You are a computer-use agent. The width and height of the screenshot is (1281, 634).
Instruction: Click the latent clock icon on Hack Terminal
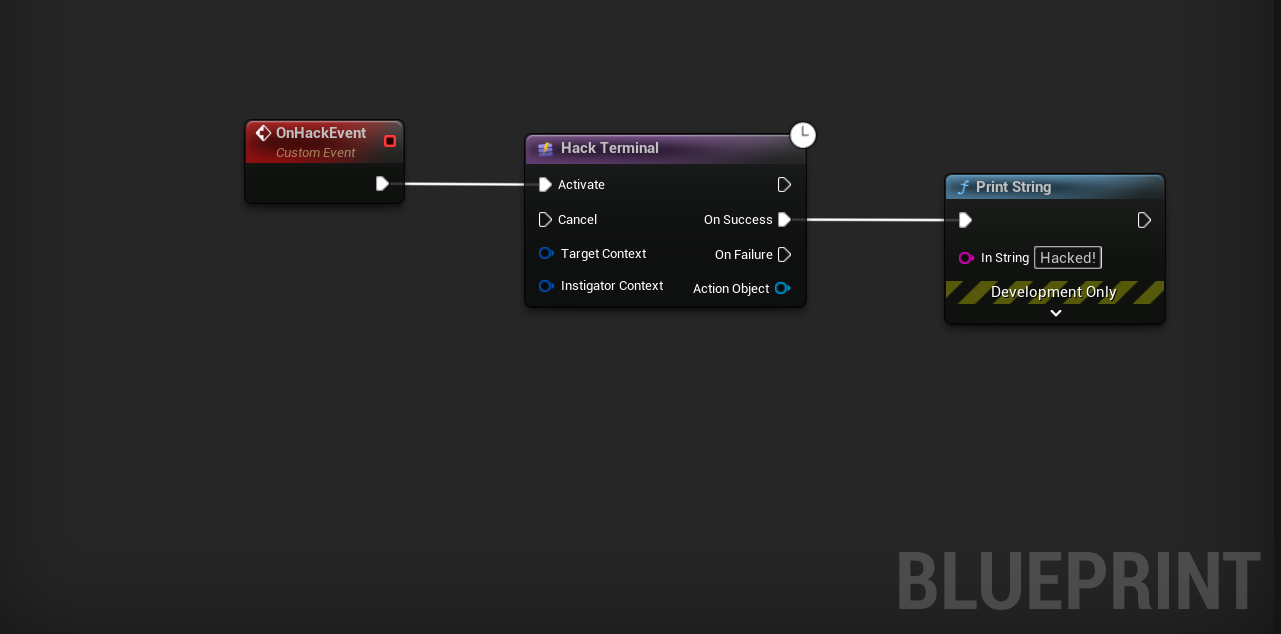803,135
